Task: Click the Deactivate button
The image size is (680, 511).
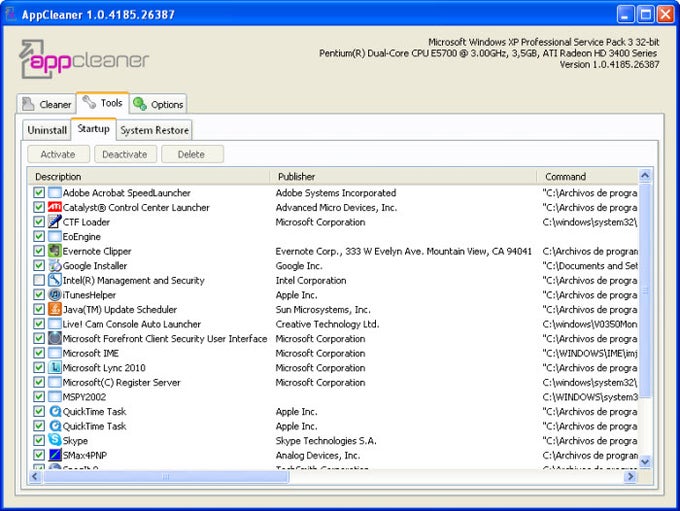Action: click(125, 154)
